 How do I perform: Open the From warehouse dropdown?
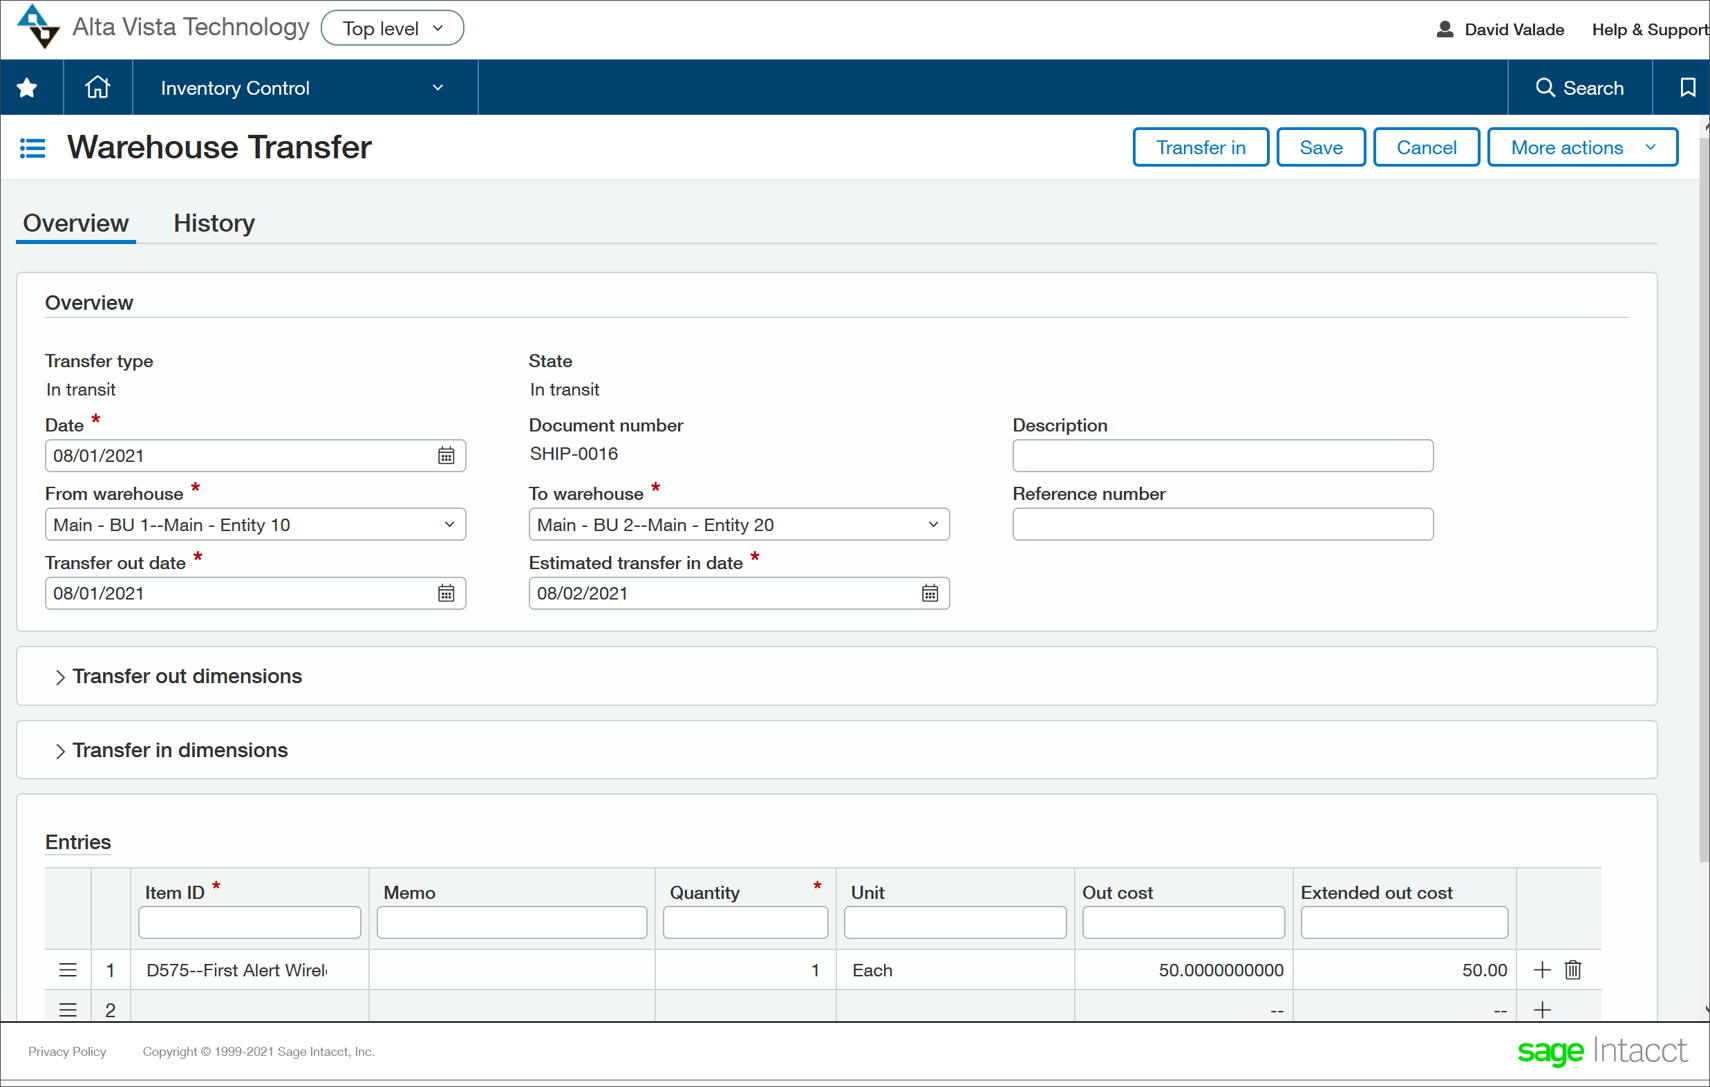coord(255,525)
